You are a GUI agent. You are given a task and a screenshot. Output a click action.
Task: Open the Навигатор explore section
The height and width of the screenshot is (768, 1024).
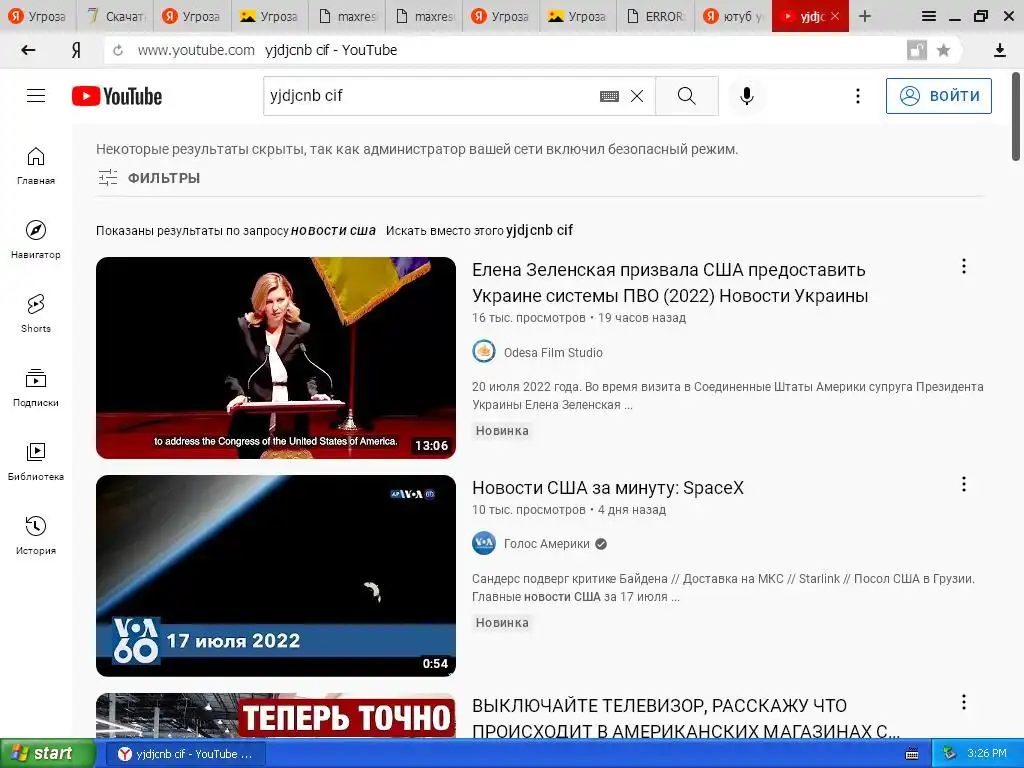click(x=36, y=240)
